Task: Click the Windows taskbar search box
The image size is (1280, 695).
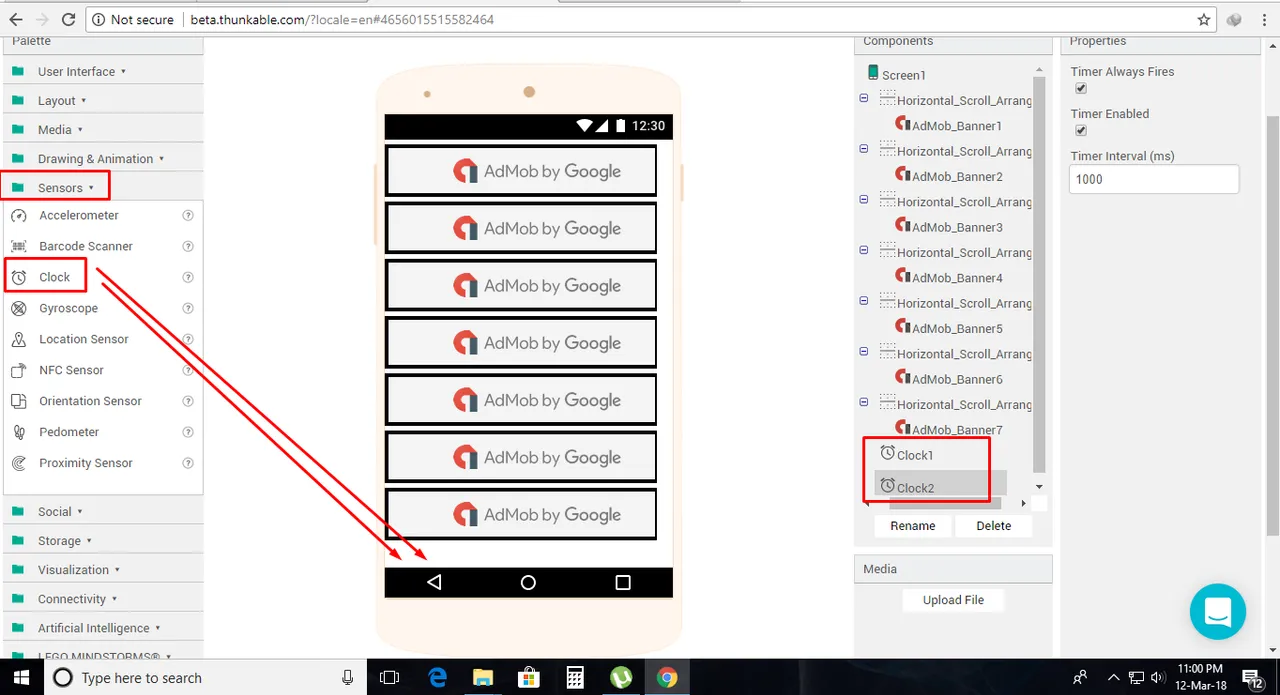Action: tap(207, 677)
